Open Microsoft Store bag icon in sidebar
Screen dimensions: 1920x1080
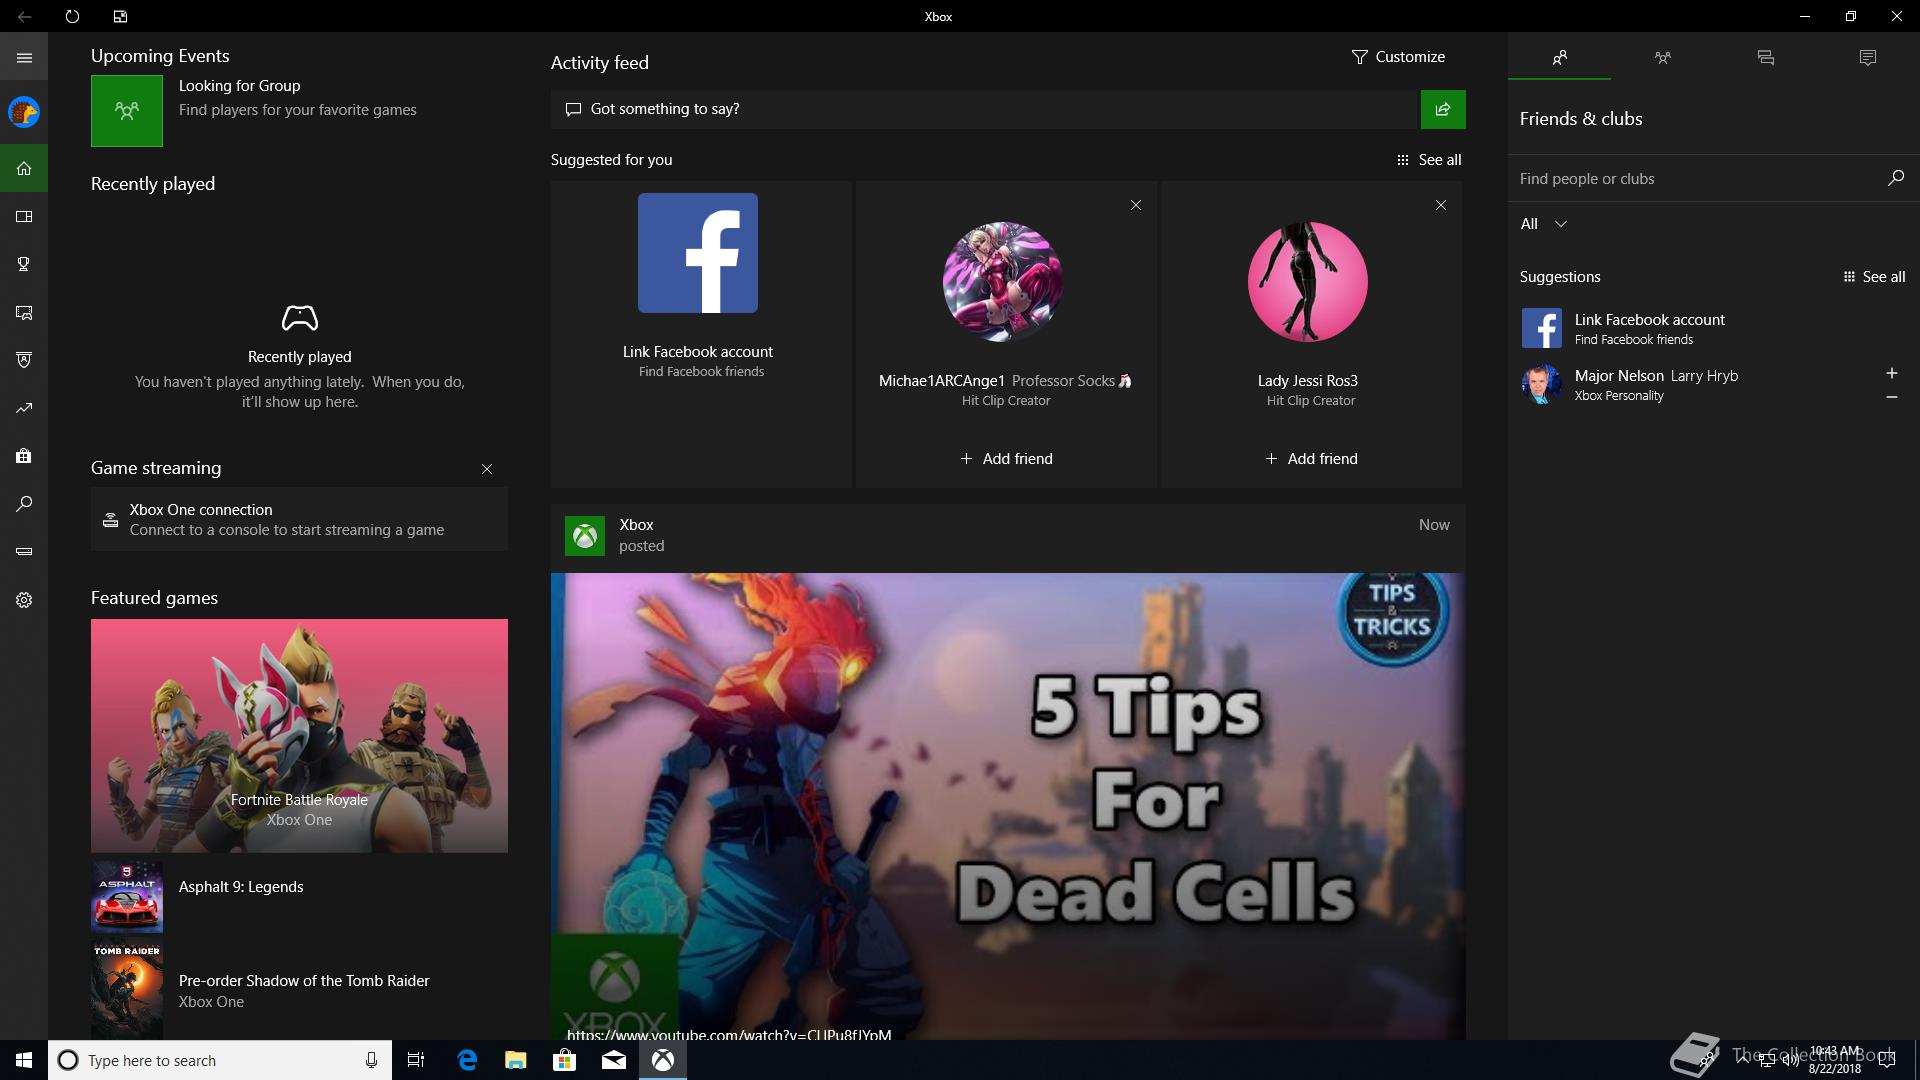tap(24, 456)
